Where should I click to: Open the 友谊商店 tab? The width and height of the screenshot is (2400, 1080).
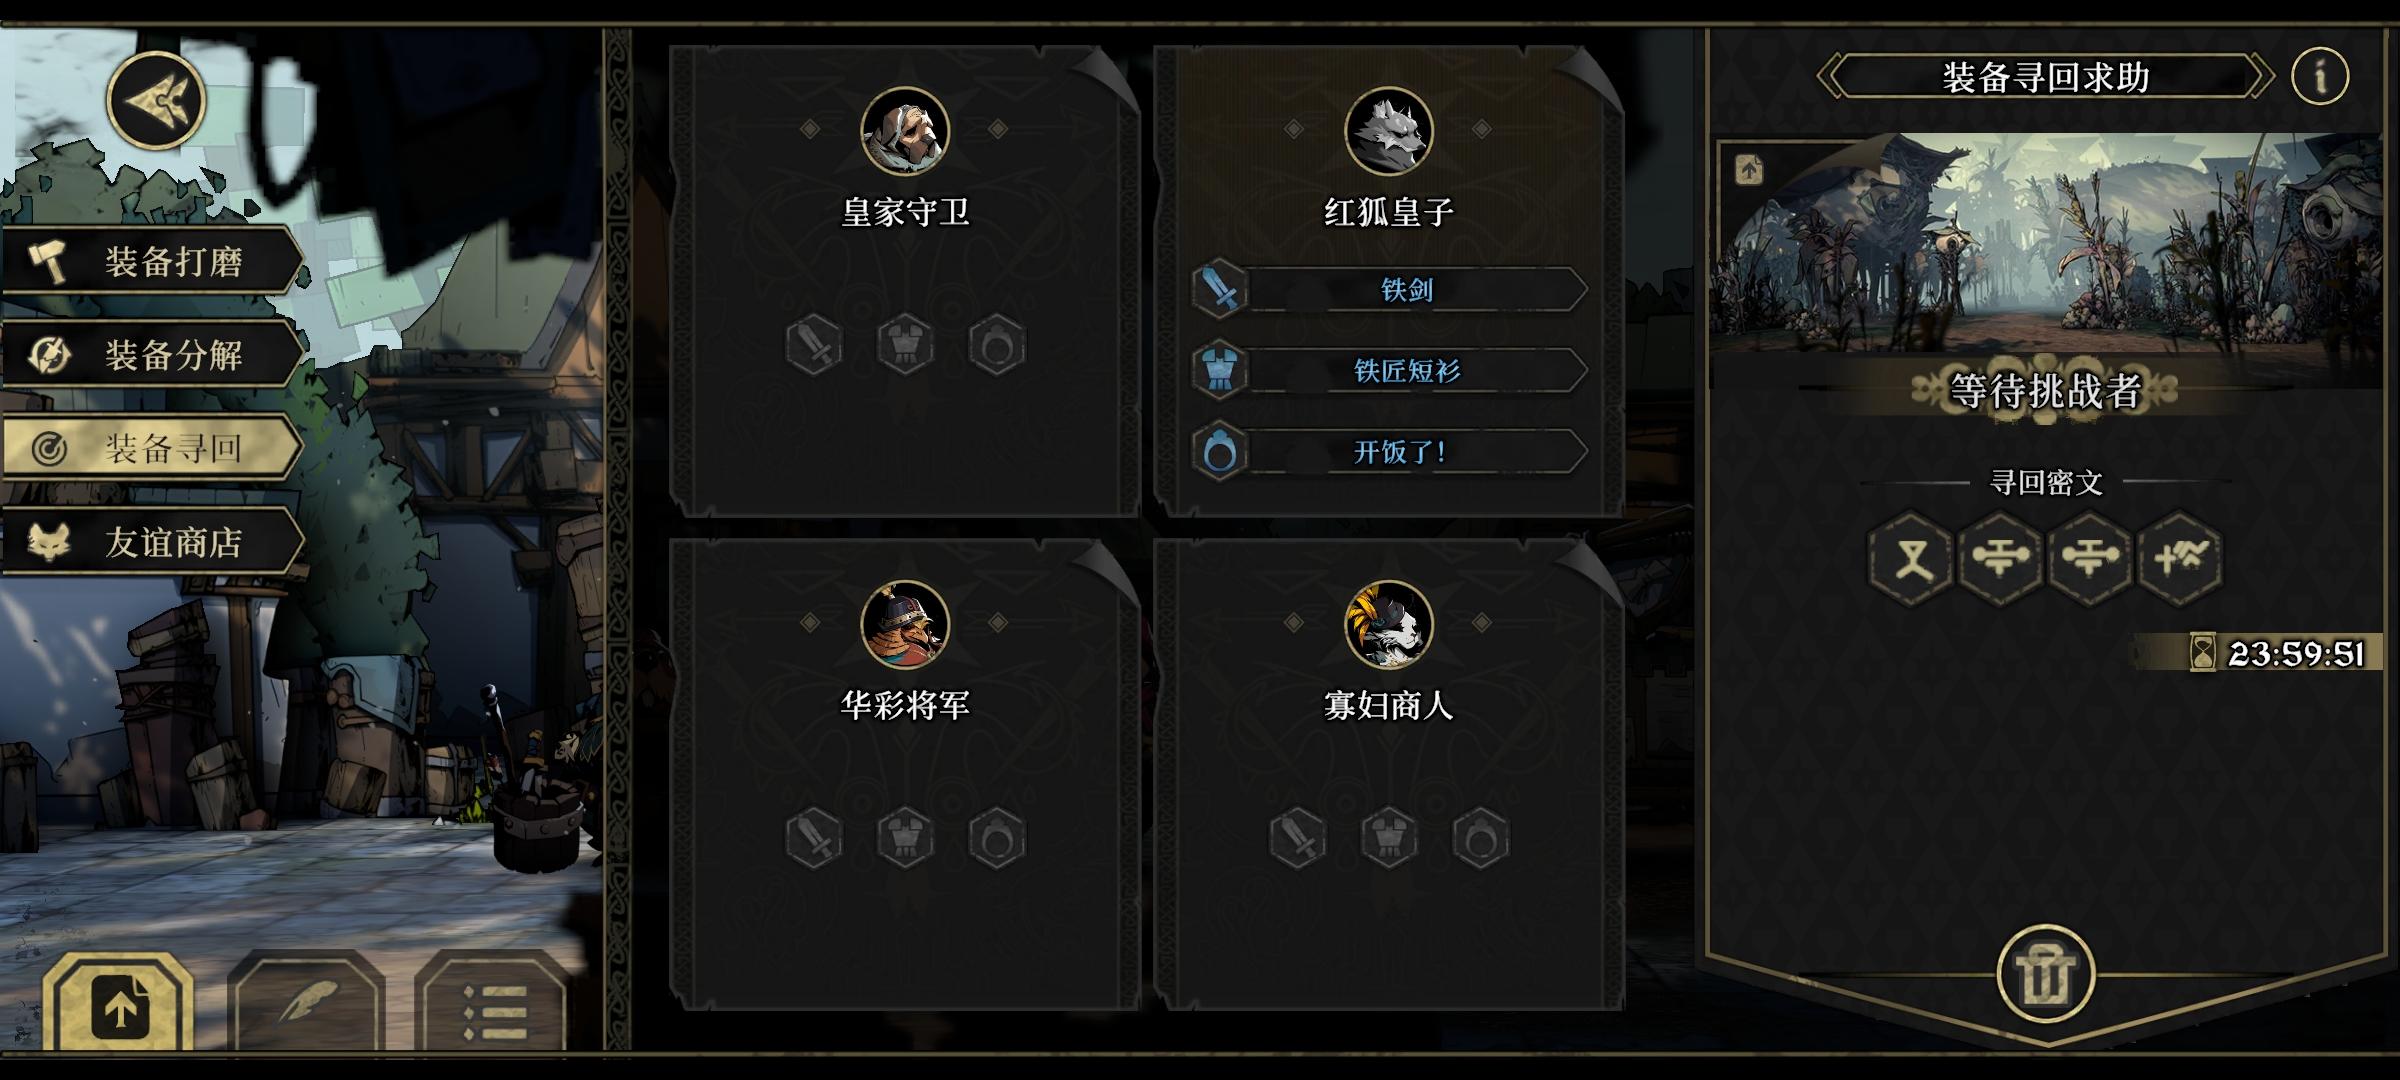click(x=152, y=542)
